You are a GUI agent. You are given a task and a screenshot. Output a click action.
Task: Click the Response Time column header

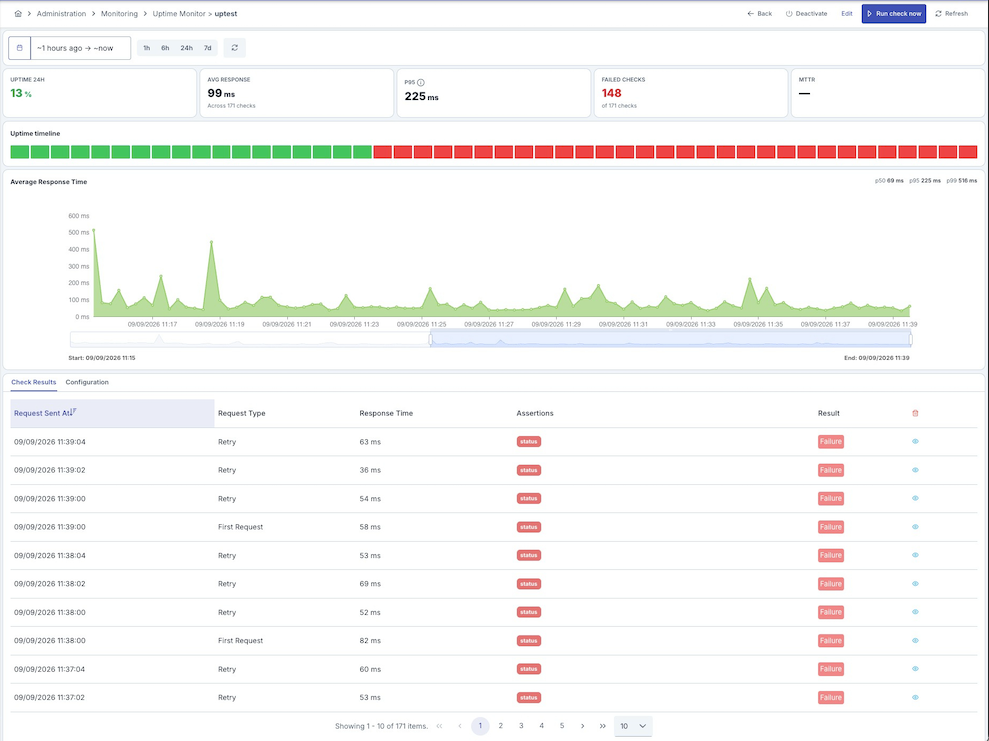click(386, 413)
